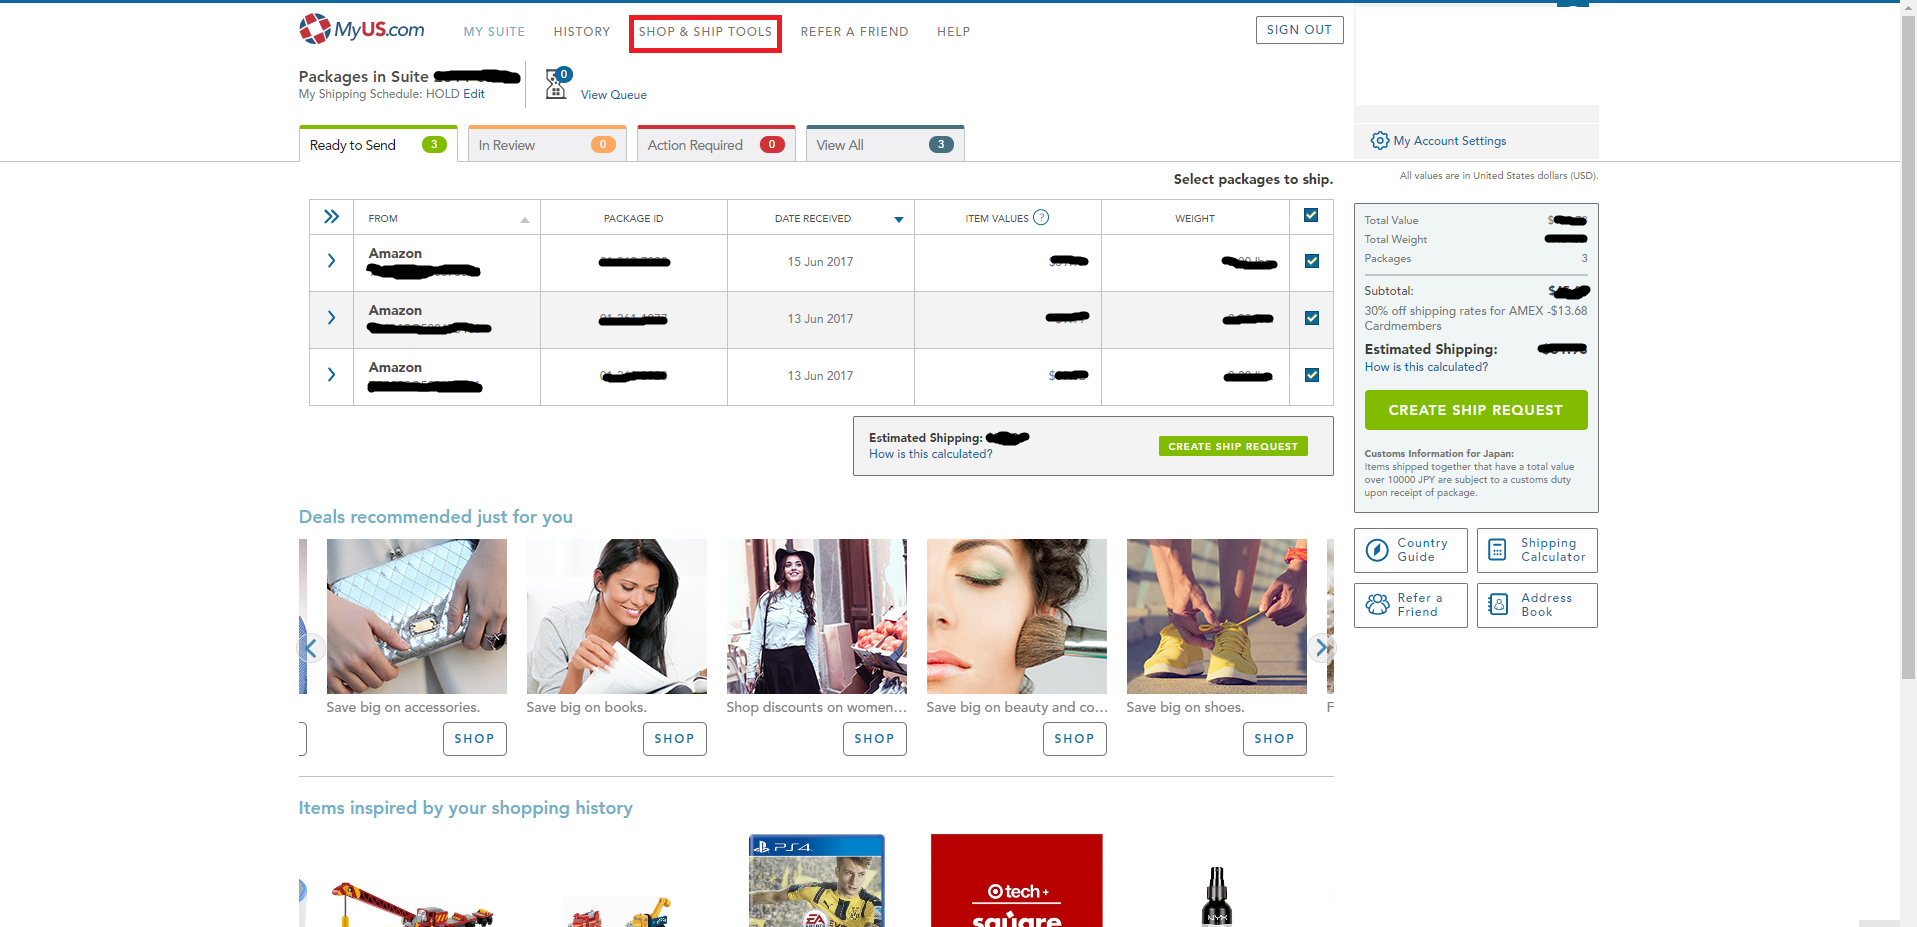Viewport: 1917px width, 927px height.
Task: Shop the women's discounts deal
Action: click(x=874, y=739)
